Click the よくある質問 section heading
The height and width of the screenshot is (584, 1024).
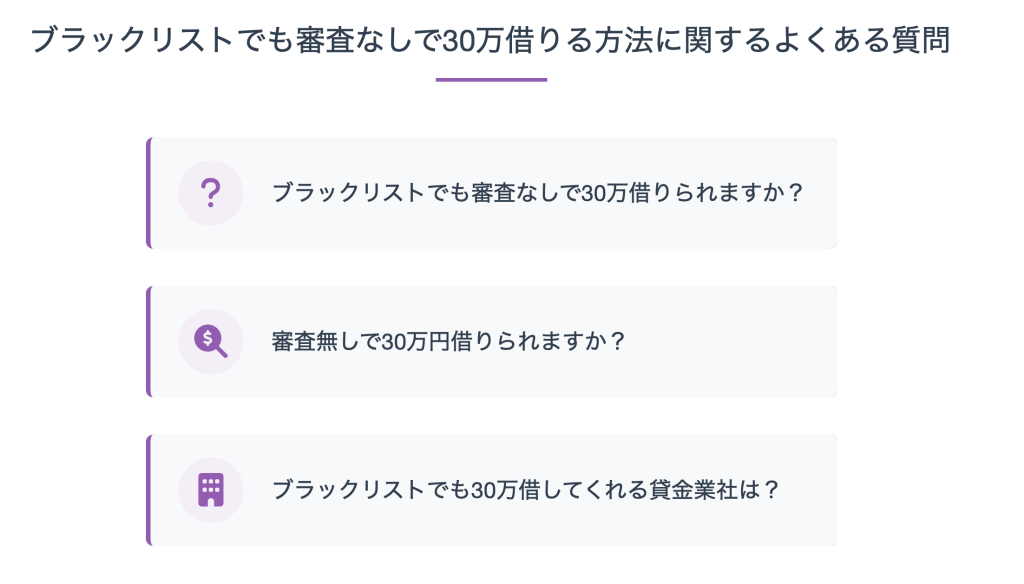pos(490,40)
